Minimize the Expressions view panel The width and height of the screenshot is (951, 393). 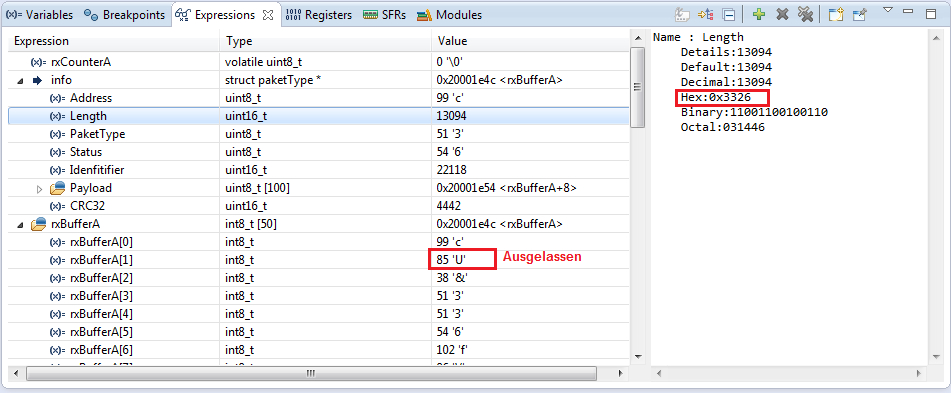(908, 11)
